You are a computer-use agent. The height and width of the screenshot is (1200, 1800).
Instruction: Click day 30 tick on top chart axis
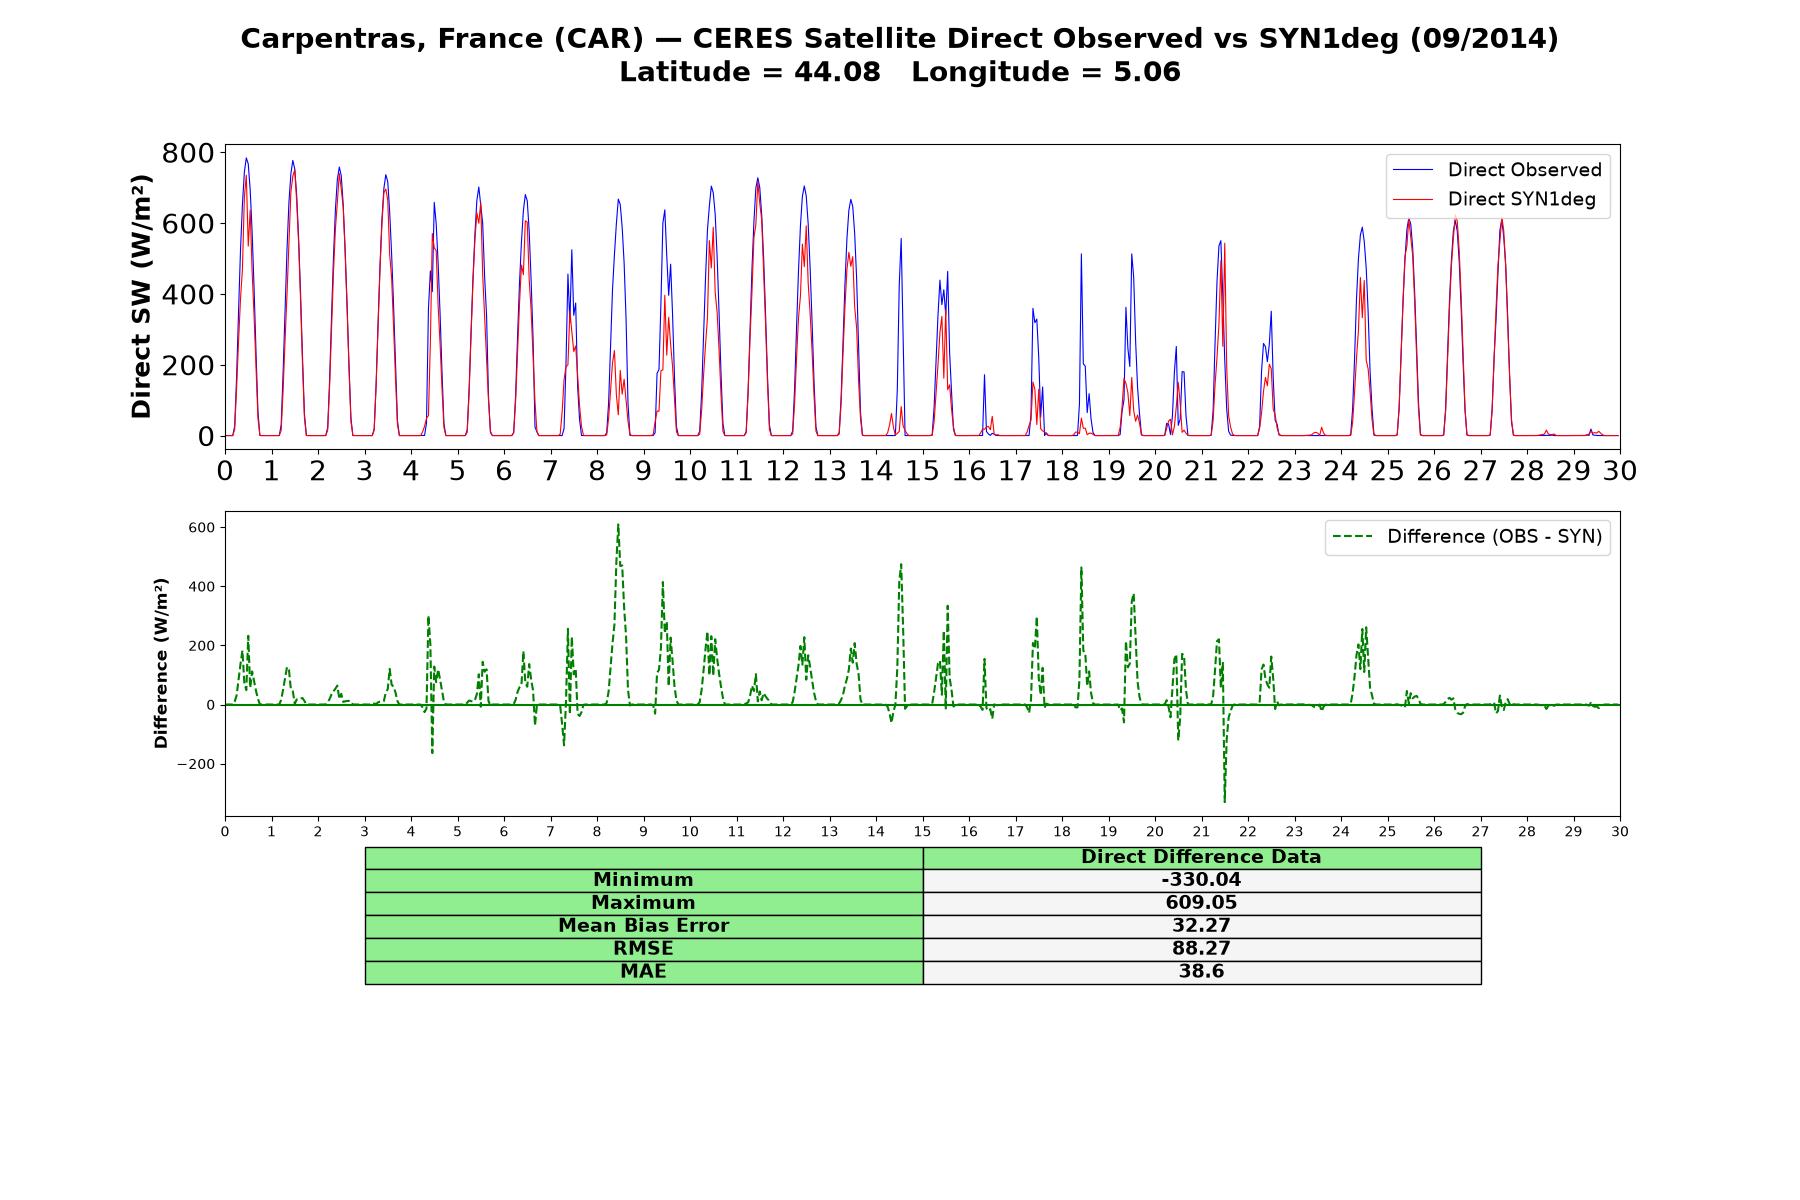click(1620, 471)
